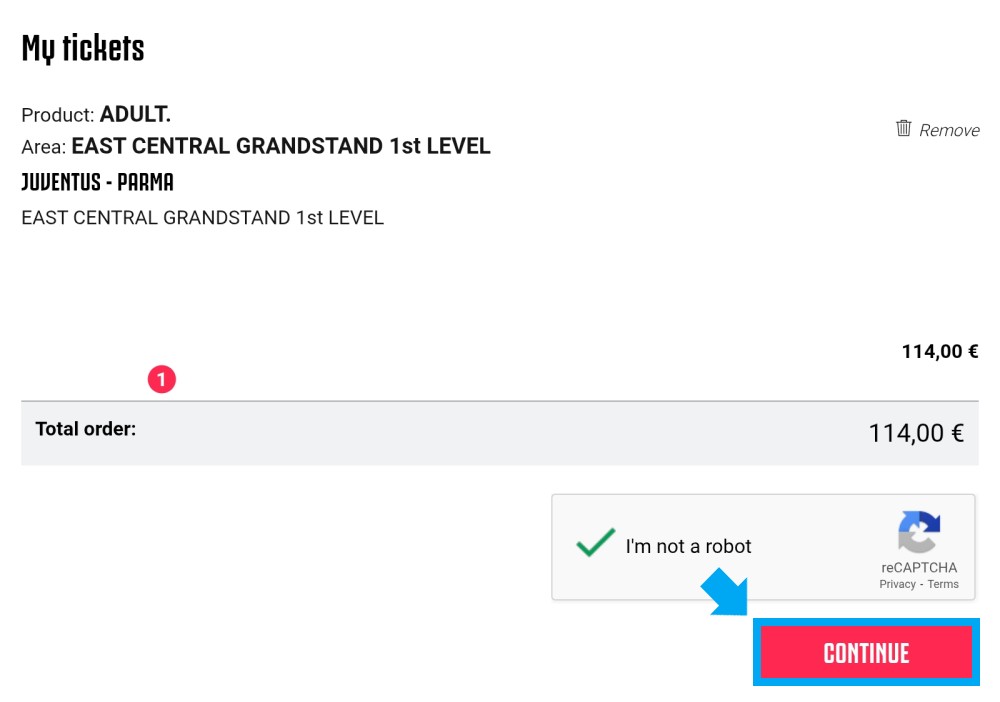The width and height of the screenshot is (1000, 702).
Task: Click the grey Total order summary bar
Action: coord(499,433)
